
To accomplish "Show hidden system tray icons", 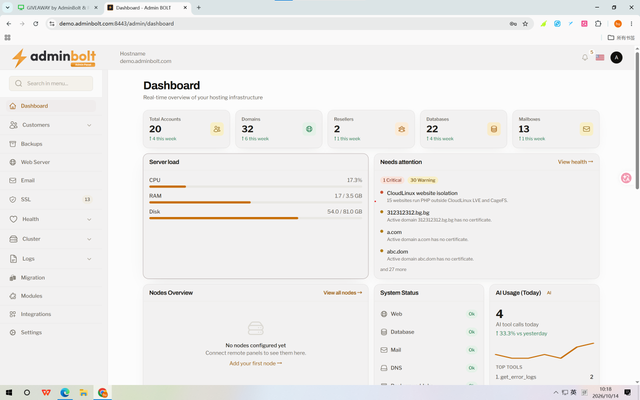I will coord(556,393).
